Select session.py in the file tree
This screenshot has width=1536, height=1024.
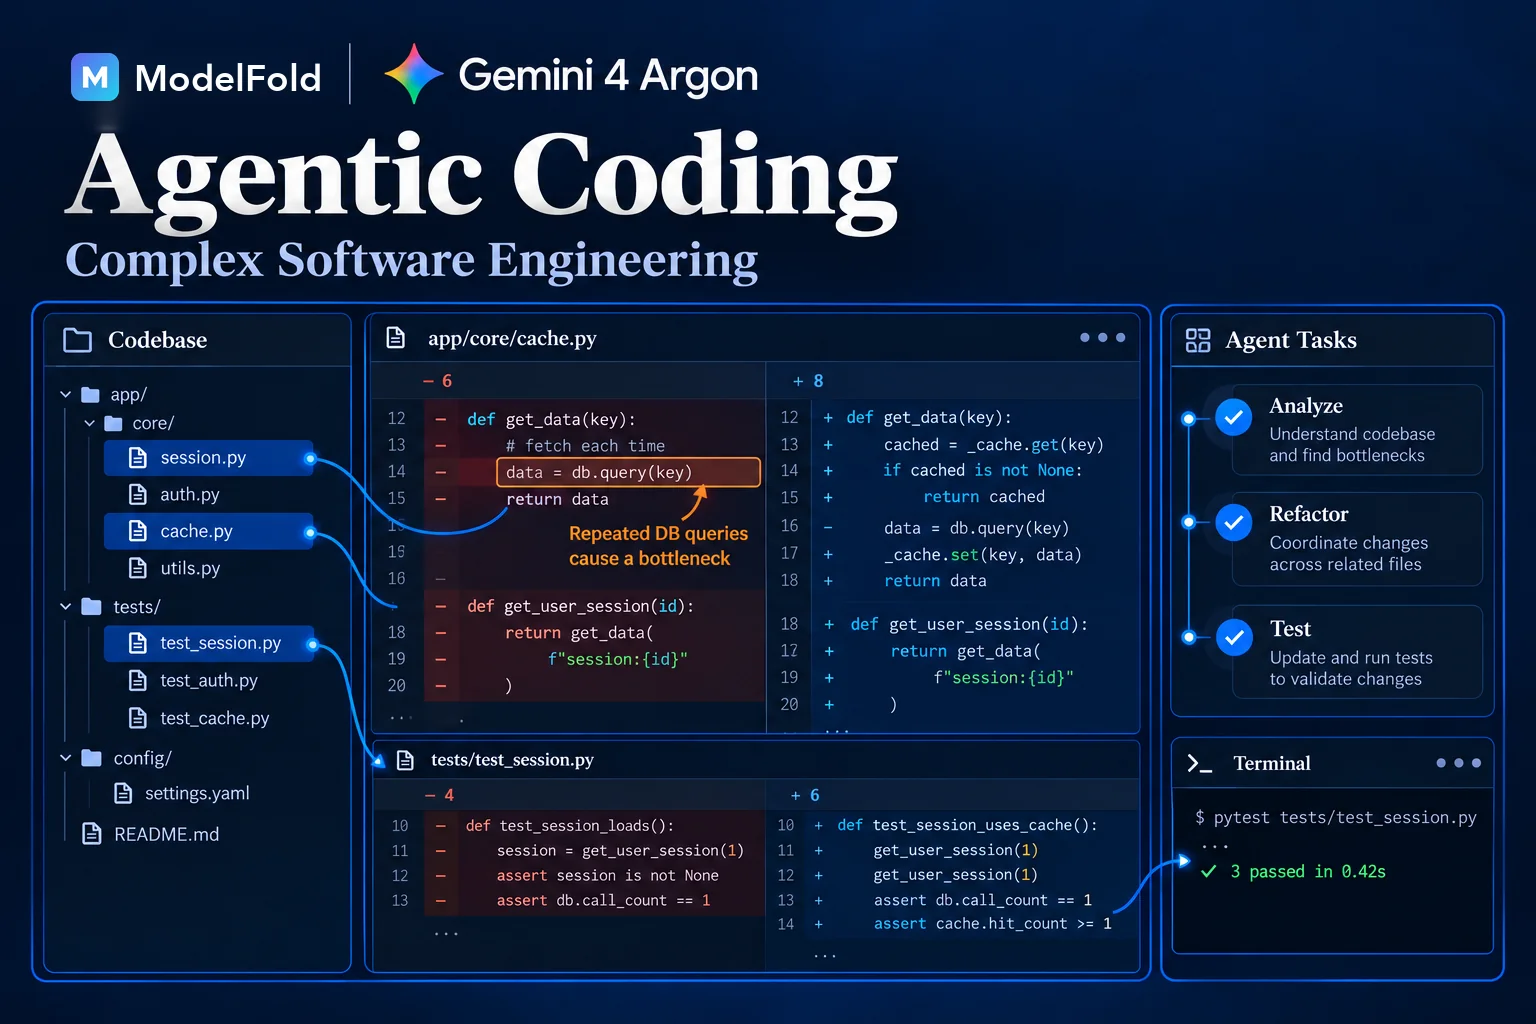pyautogui.click(x=209, y=458)
